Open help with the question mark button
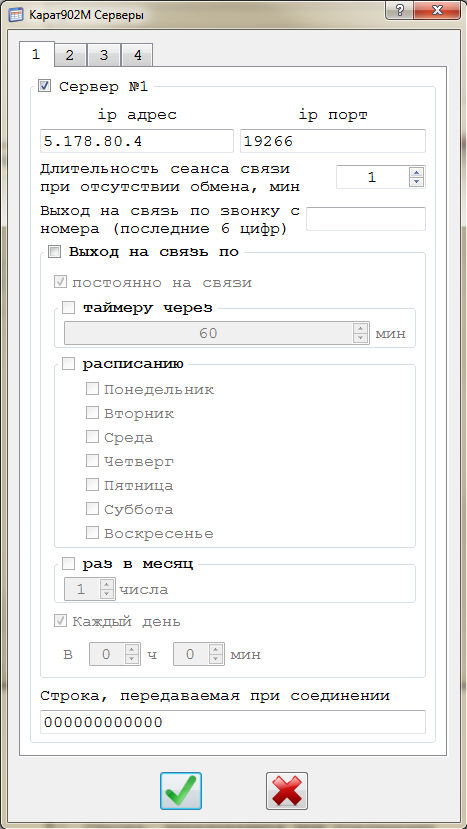Image resolution: width=467 pixels, height=829 pixels. (400, 10)
